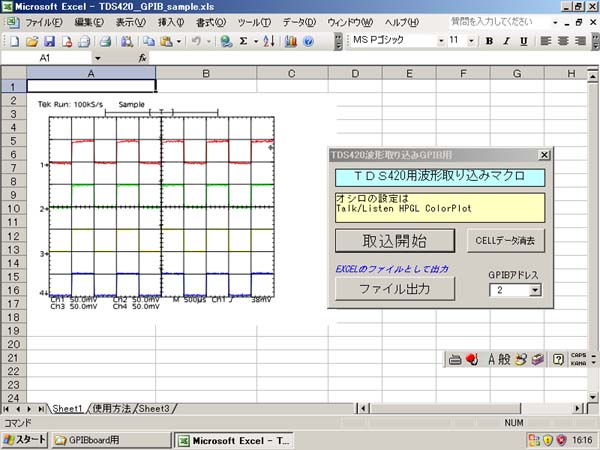Open a file with the folder icon

(x=32, y=41)
